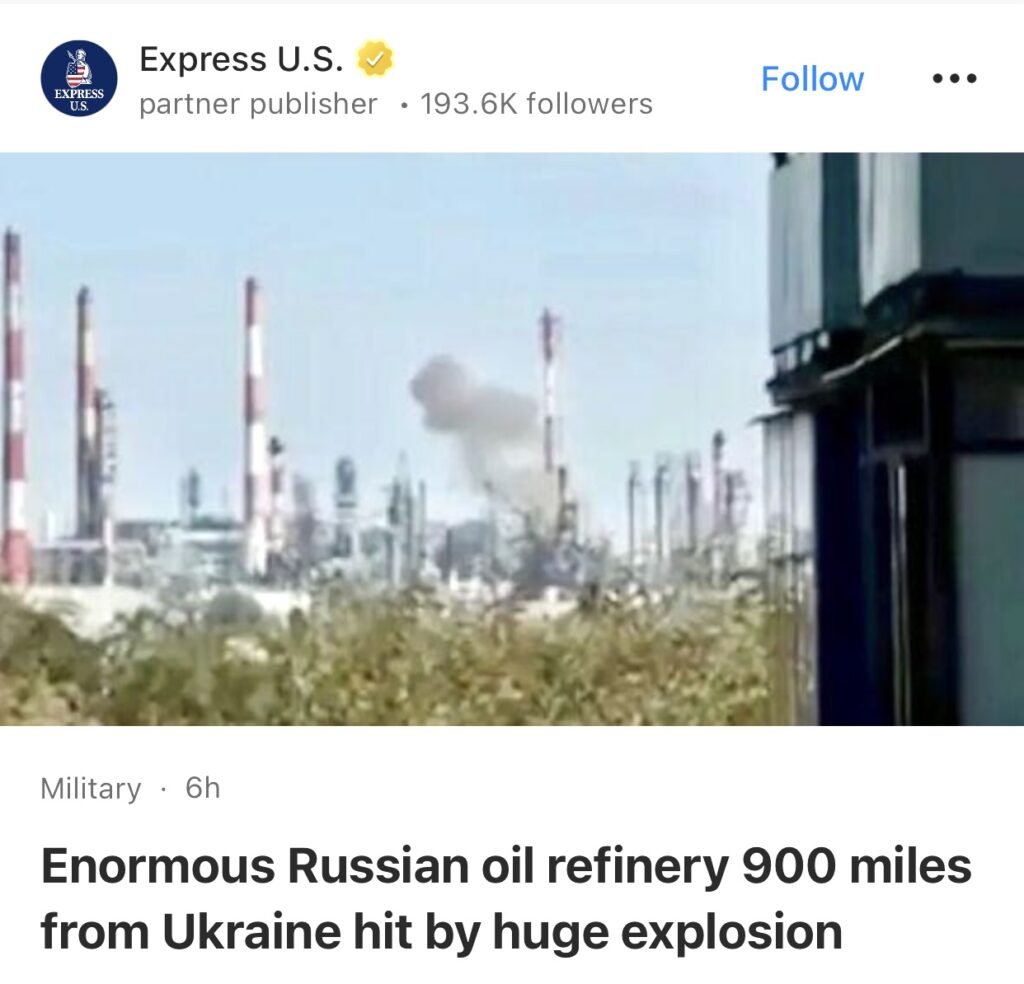
Task: Select the partner publisher label
Action: [258, 104]
